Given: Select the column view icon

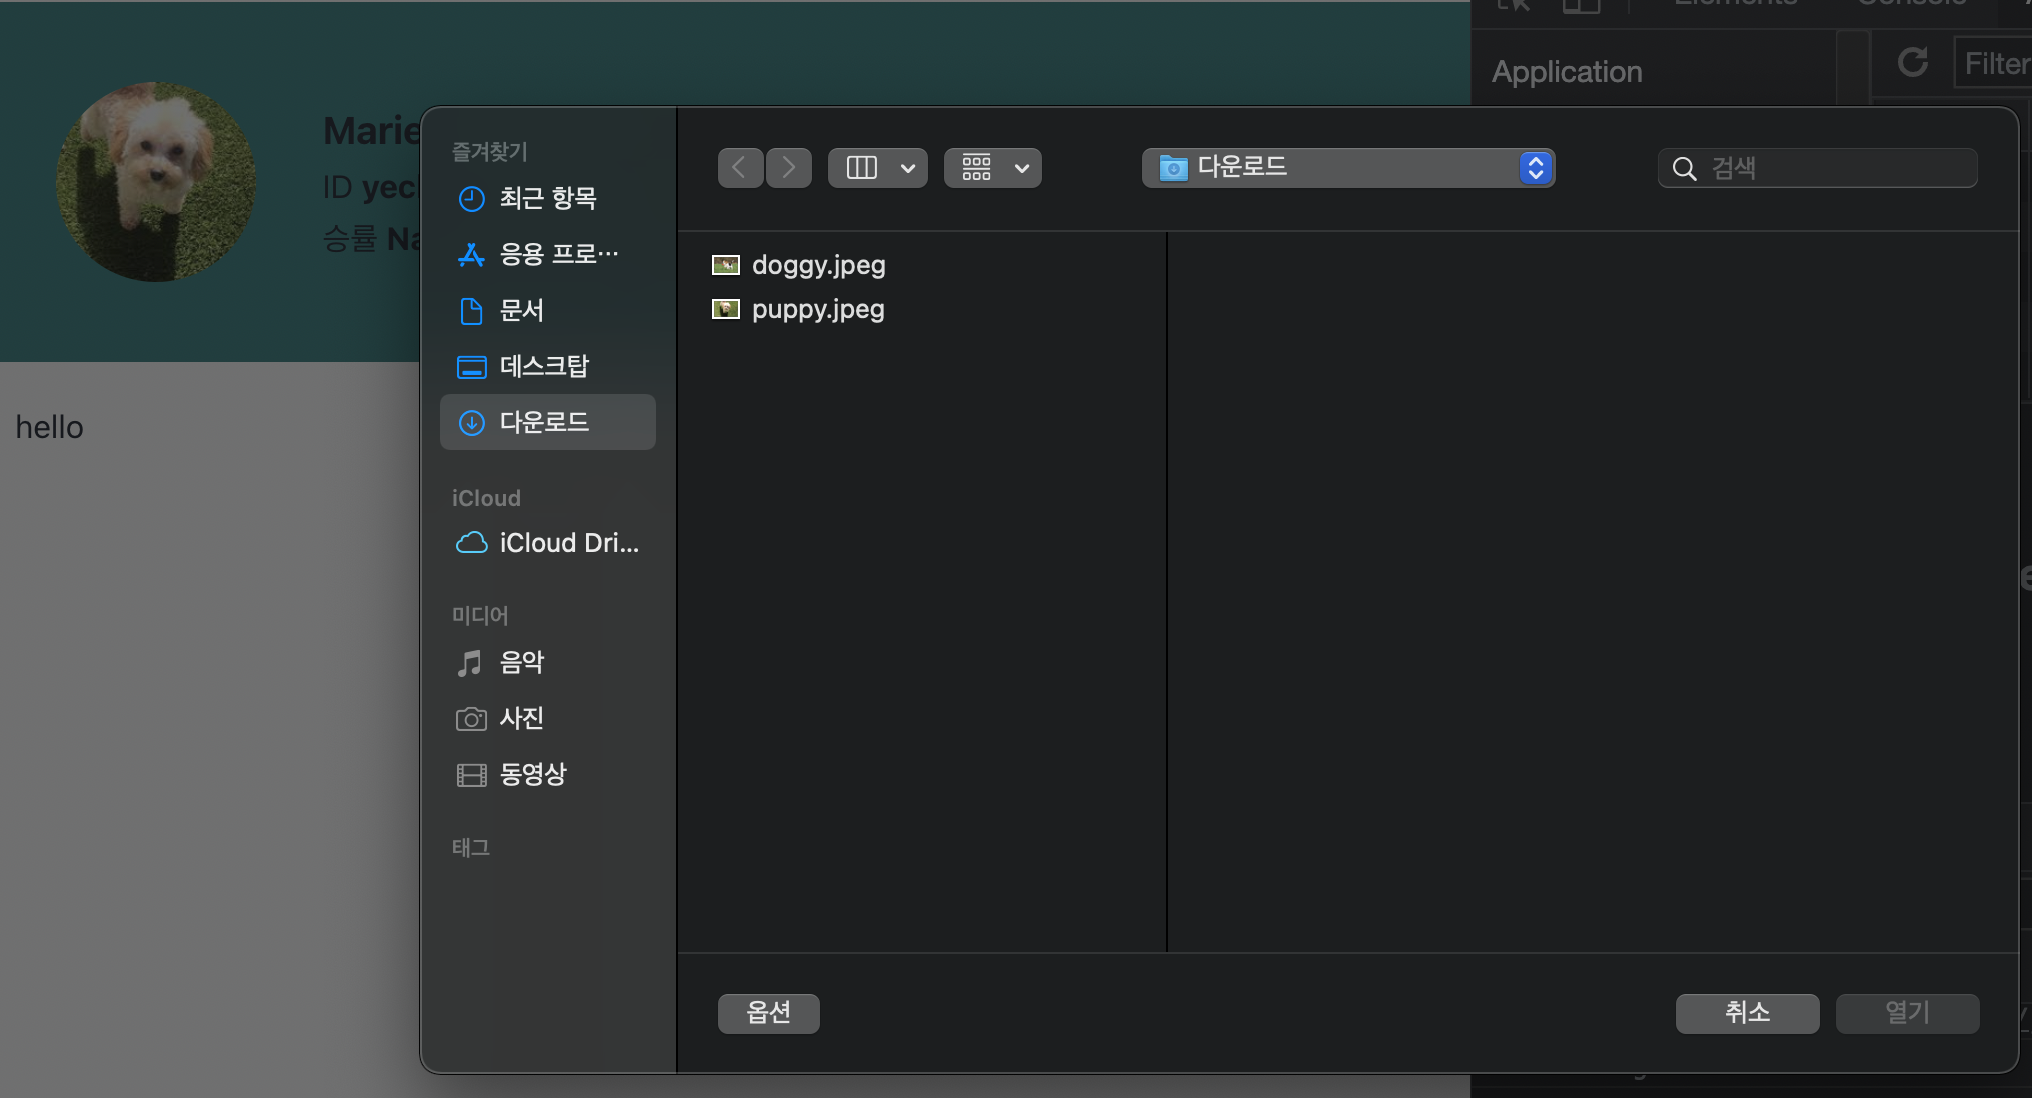Looking at the screenshot, I should coord(861,168).
